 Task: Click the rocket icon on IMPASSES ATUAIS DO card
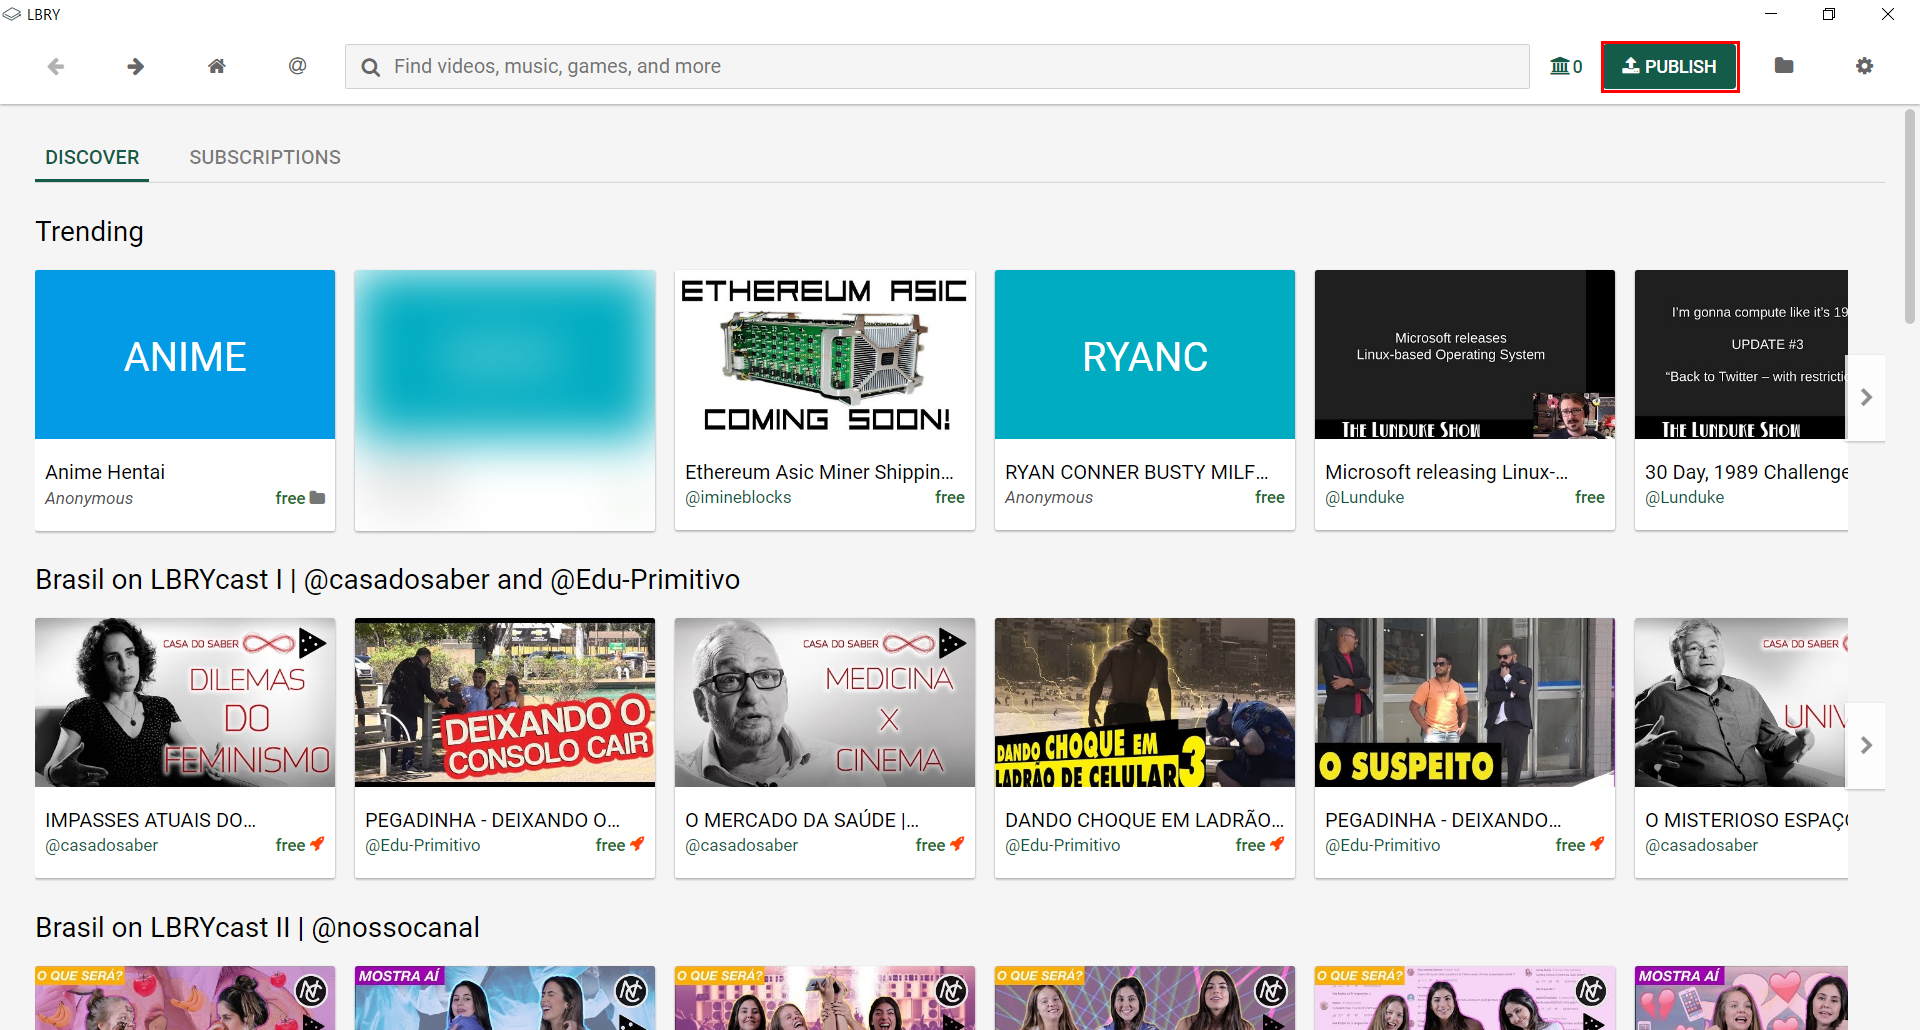pos(318,844)
